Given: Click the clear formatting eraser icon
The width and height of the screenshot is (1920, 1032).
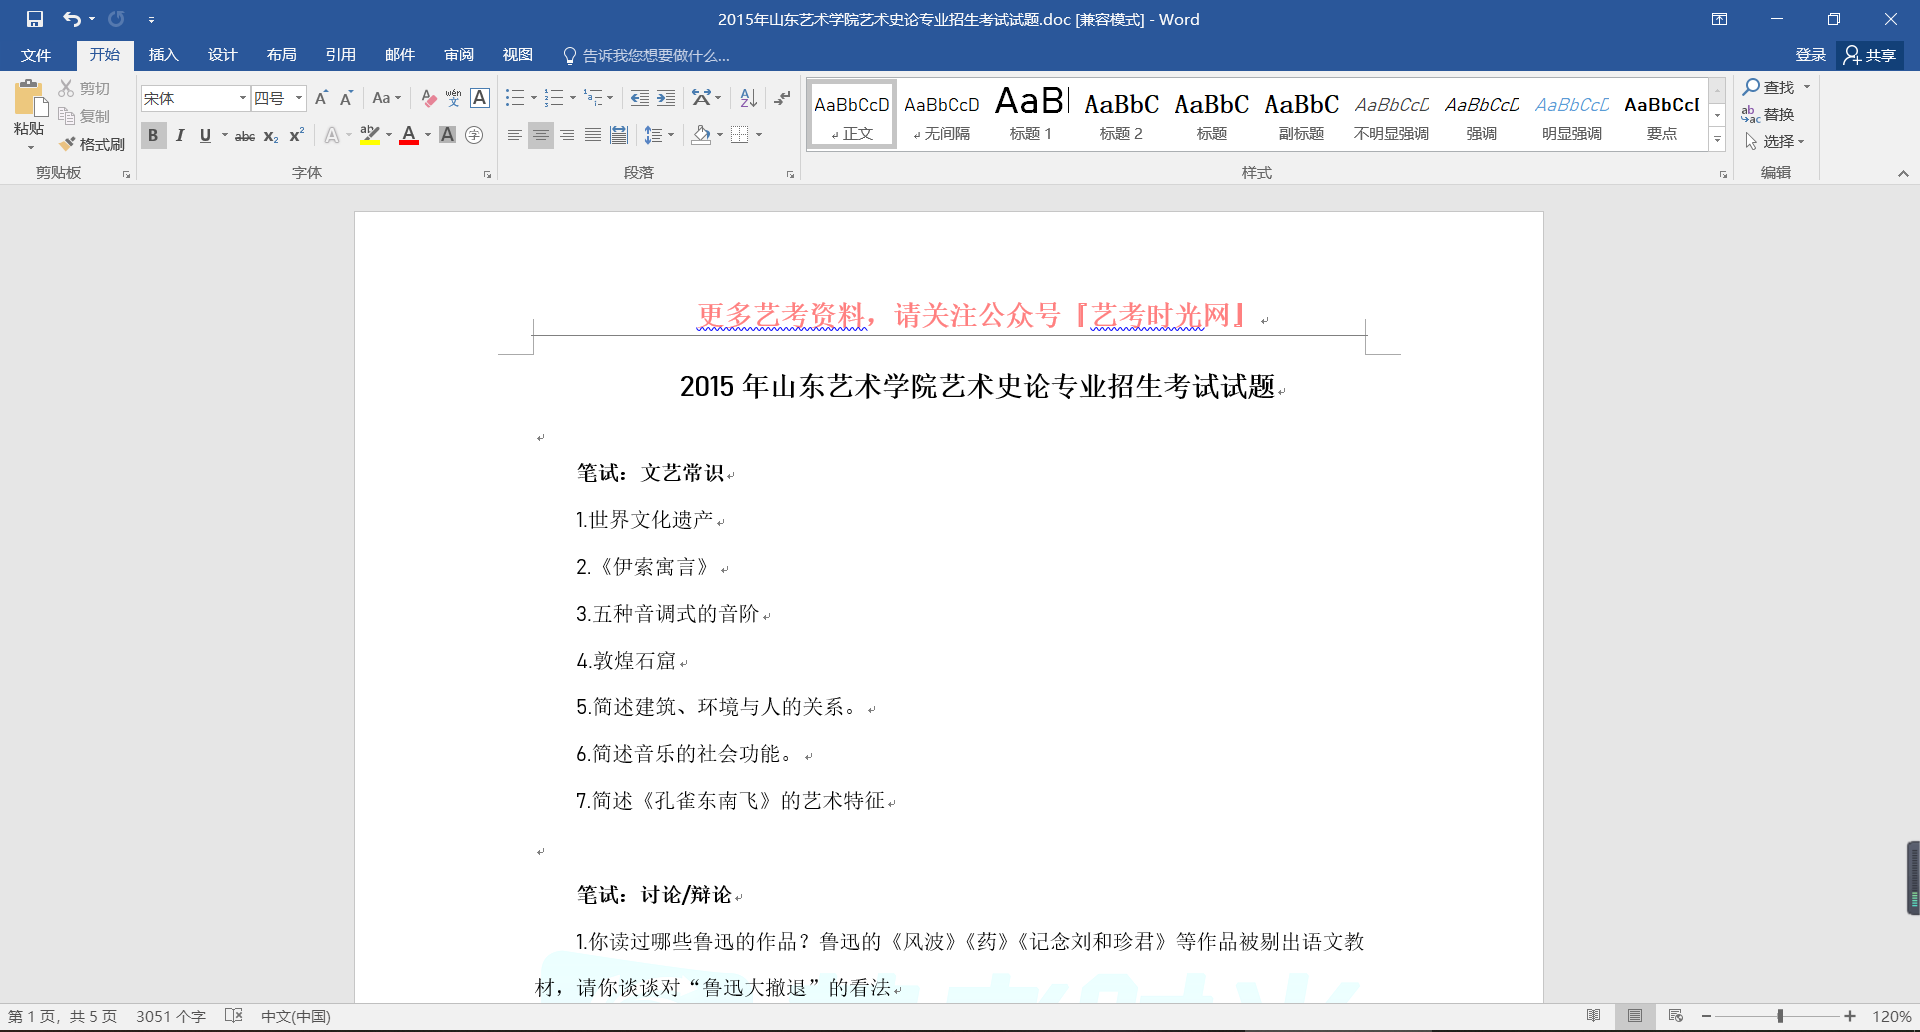Looking at the screenshot, I should point(428,98).
